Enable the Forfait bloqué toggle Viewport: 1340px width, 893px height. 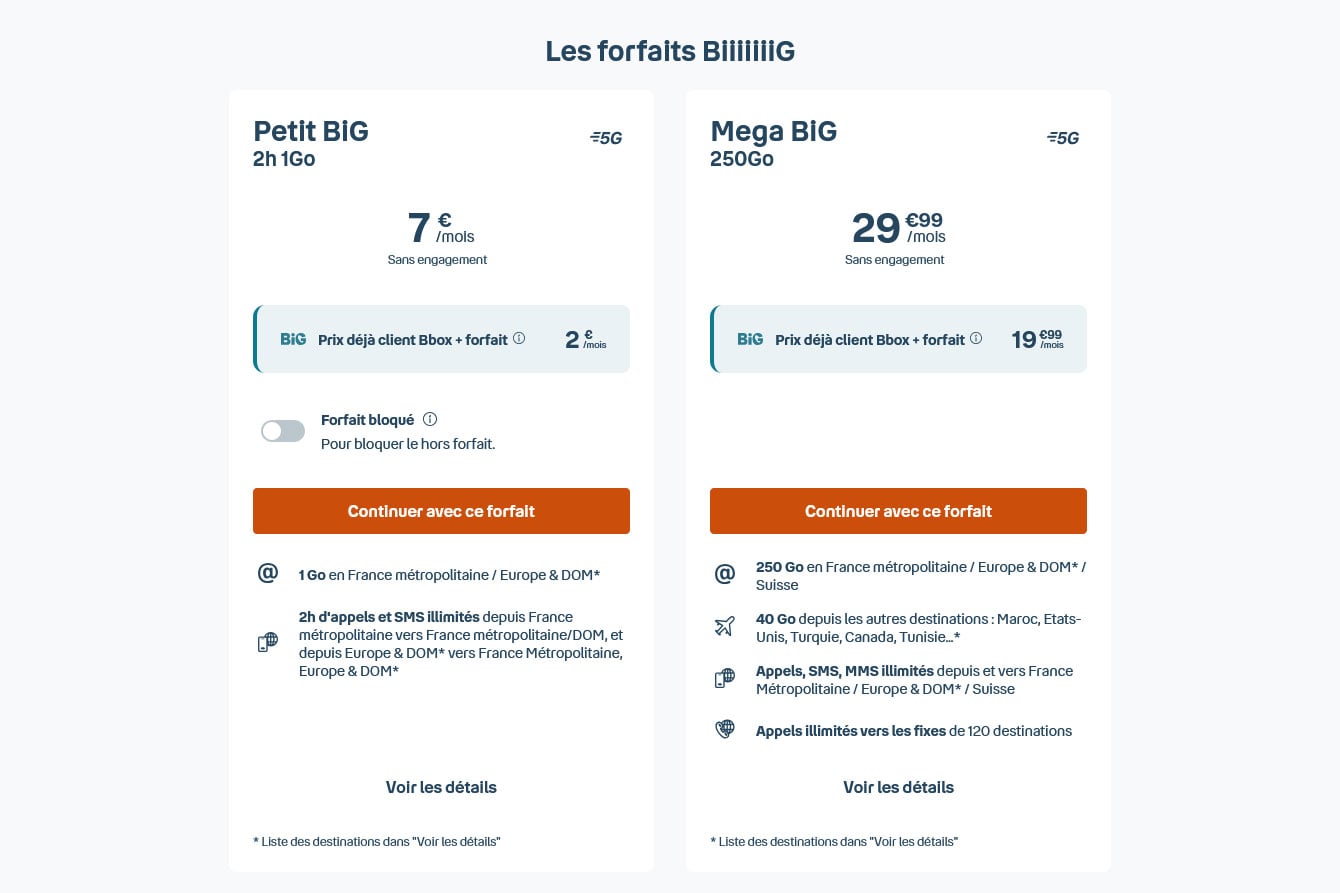pos(283,430)
